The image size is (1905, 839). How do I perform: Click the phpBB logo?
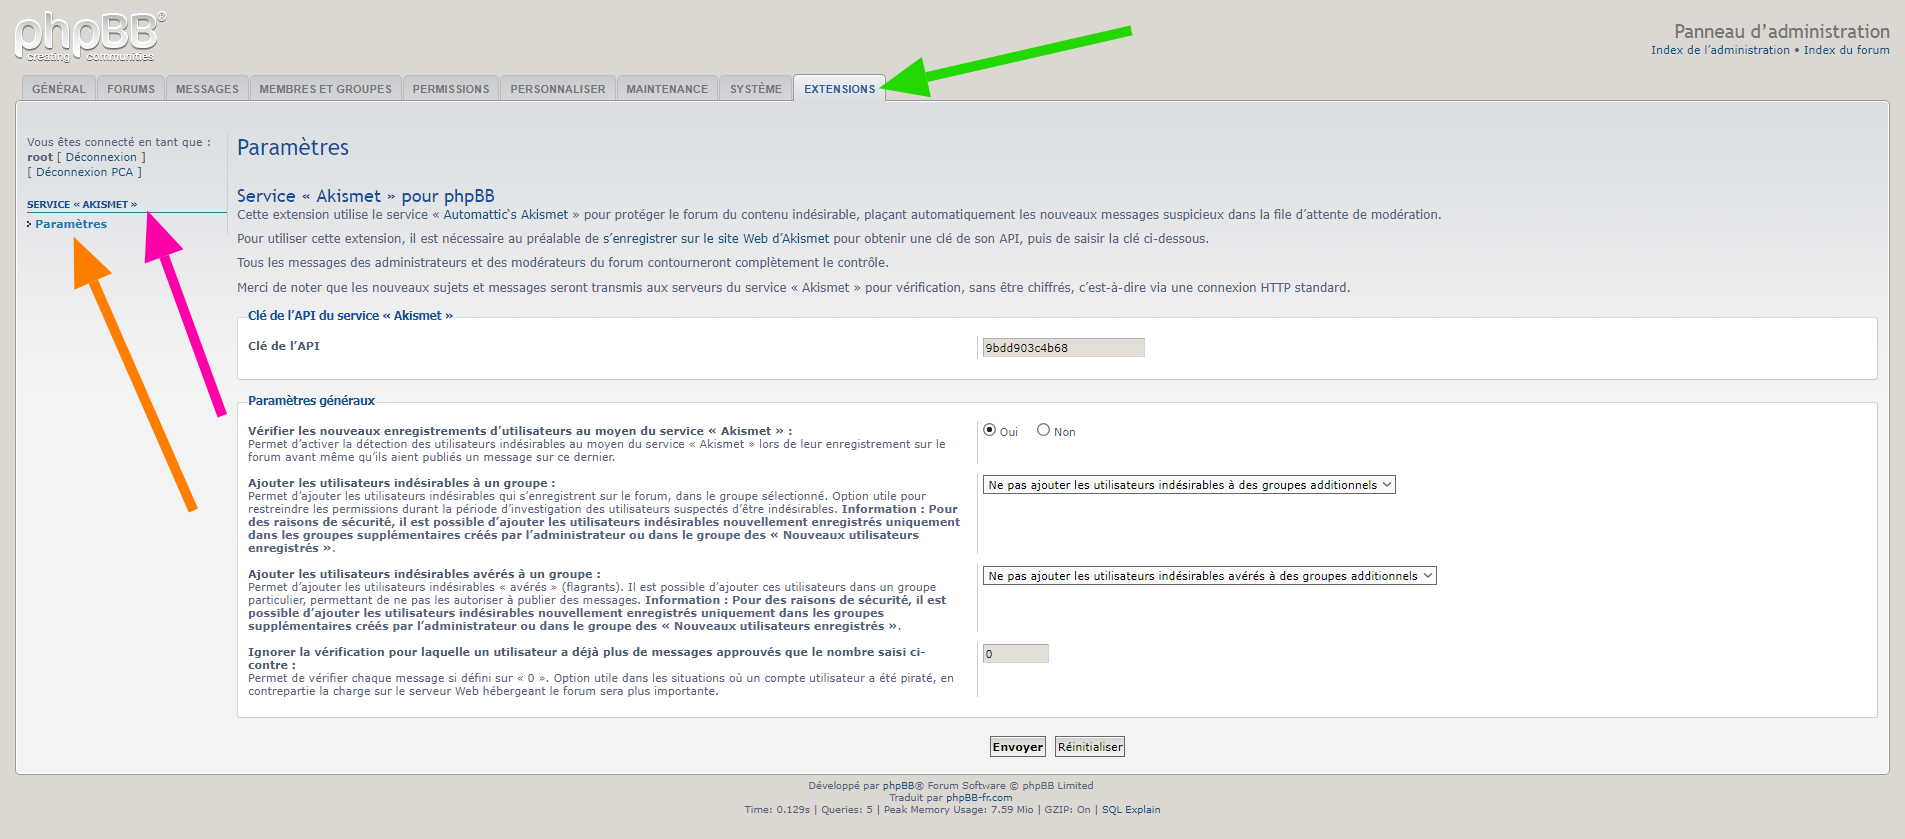[x=90, y=37]
